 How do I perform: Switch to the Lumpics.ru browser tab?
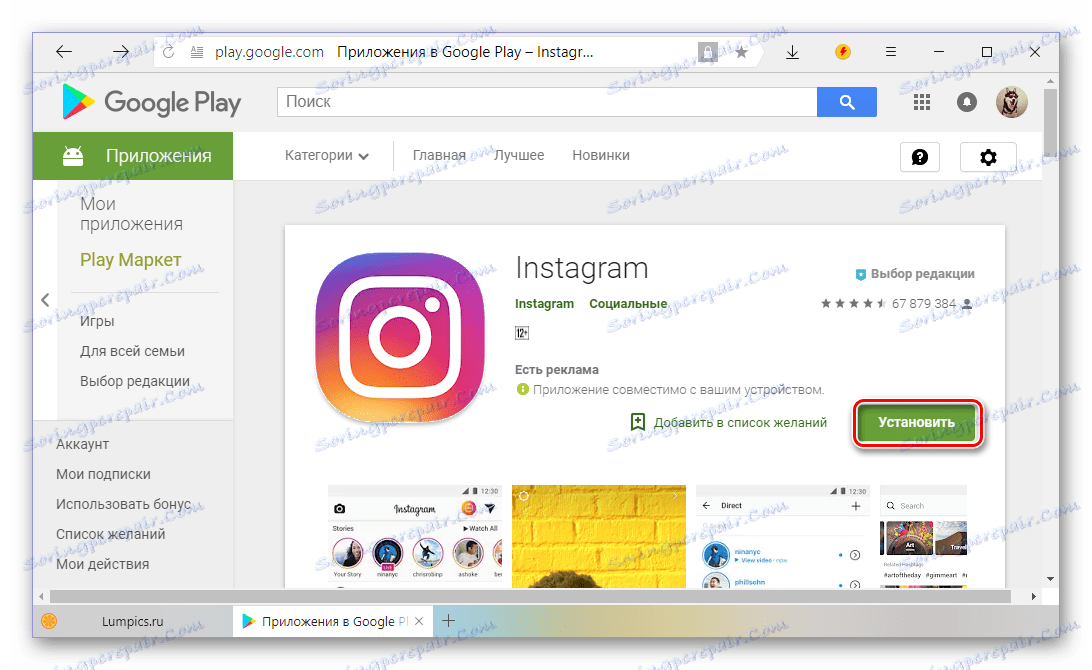(x=131, y=620)
